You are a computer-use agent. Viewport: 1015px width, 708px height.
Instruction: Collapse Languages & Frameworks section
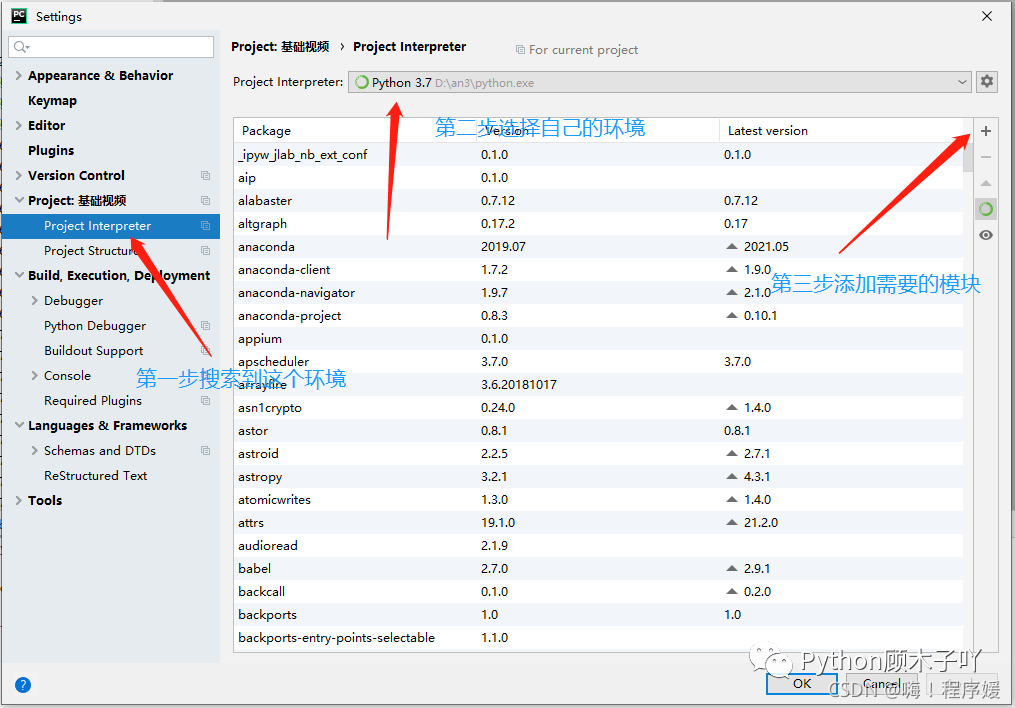click(19, 425)
